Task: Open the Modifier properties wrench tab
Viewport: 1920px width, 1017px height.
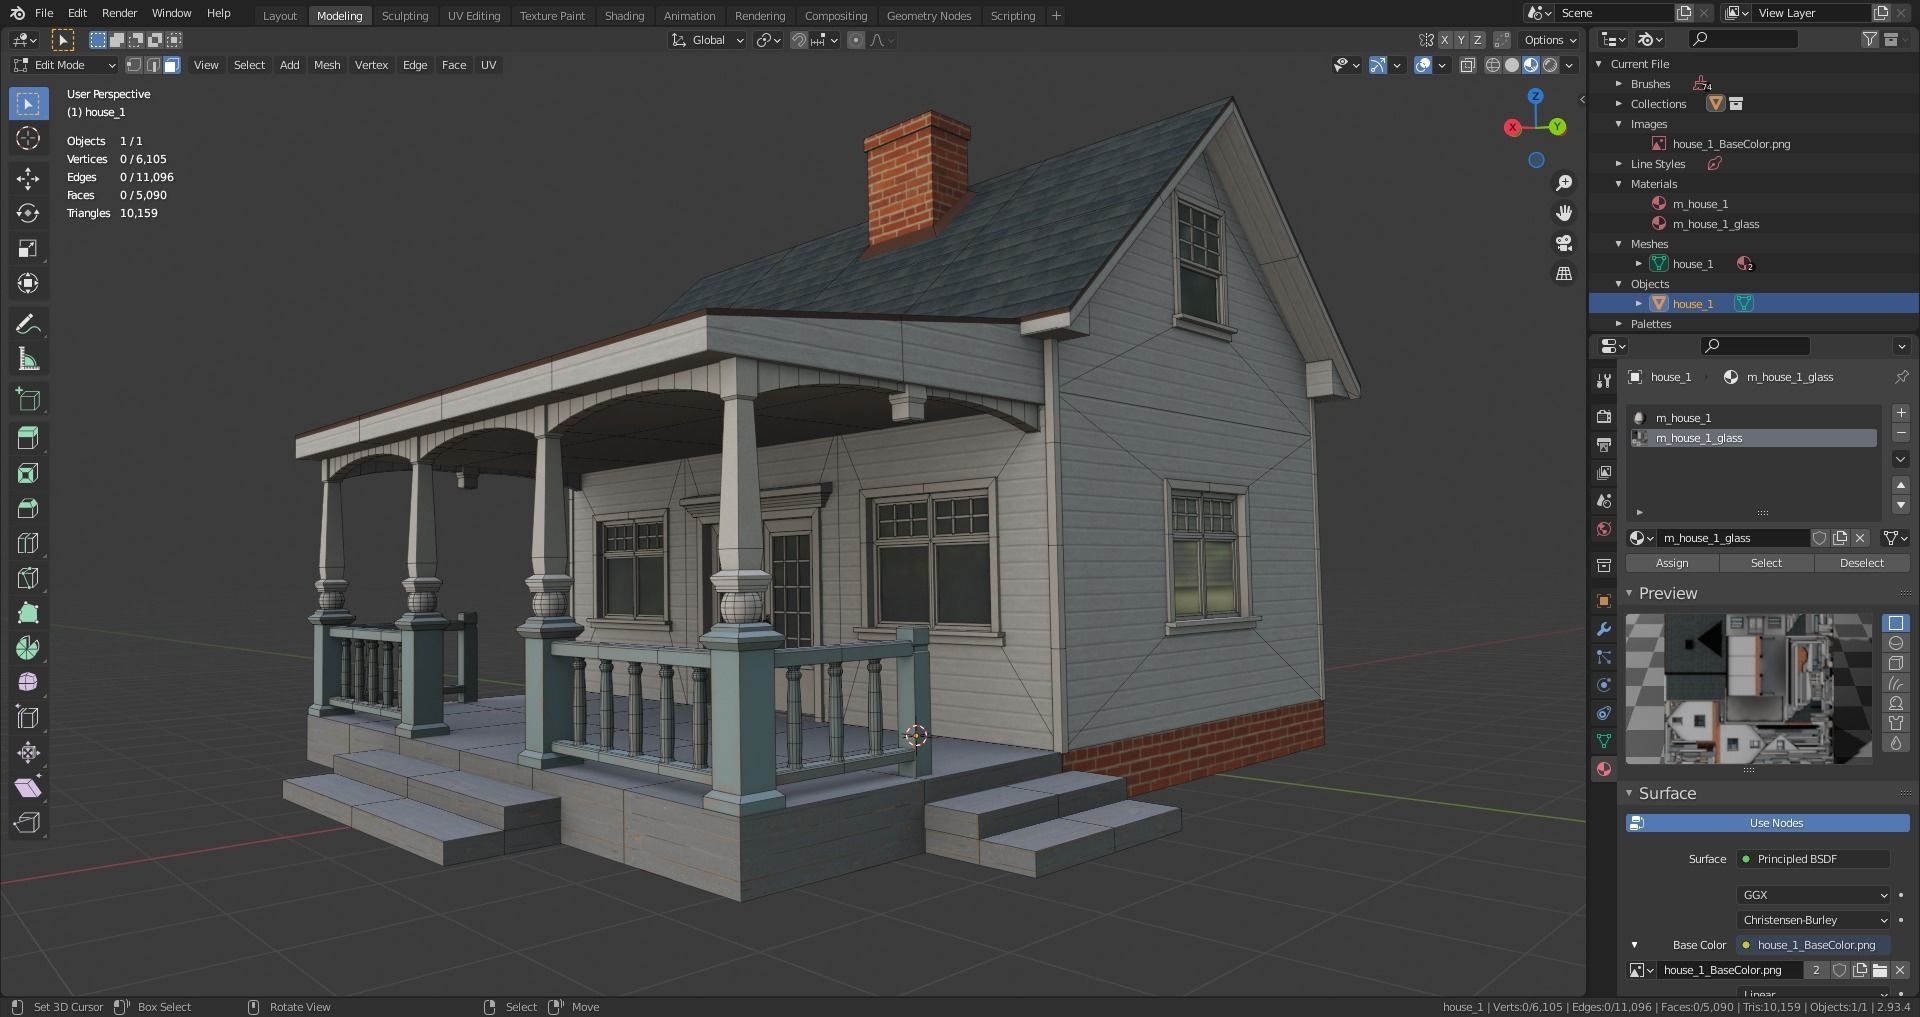Action: click(x=1604, y=629)
